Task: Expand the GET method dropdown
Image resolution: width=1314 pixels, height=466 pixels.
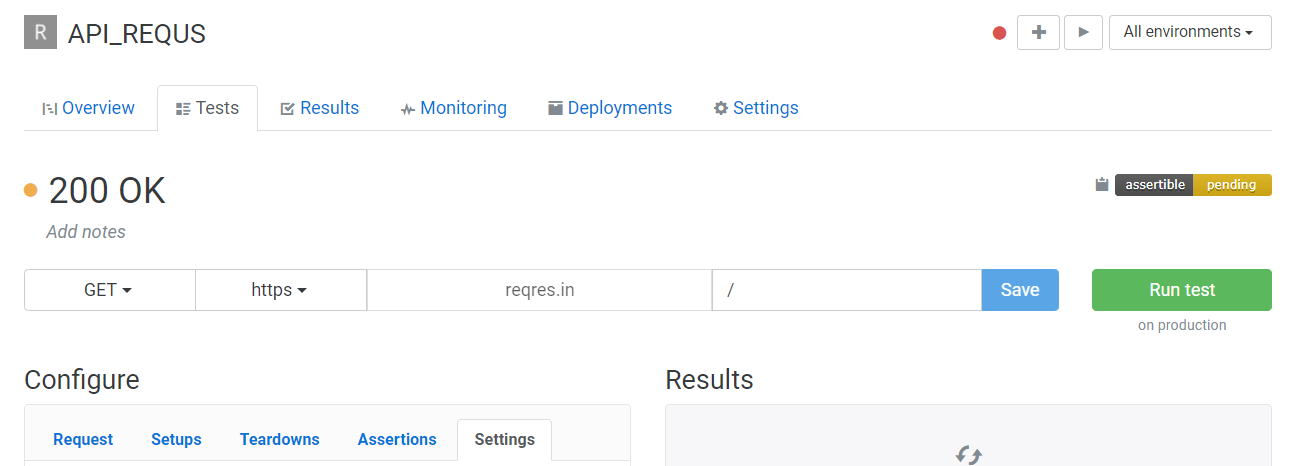Action: pyautogui.click(x=109, y=290)
